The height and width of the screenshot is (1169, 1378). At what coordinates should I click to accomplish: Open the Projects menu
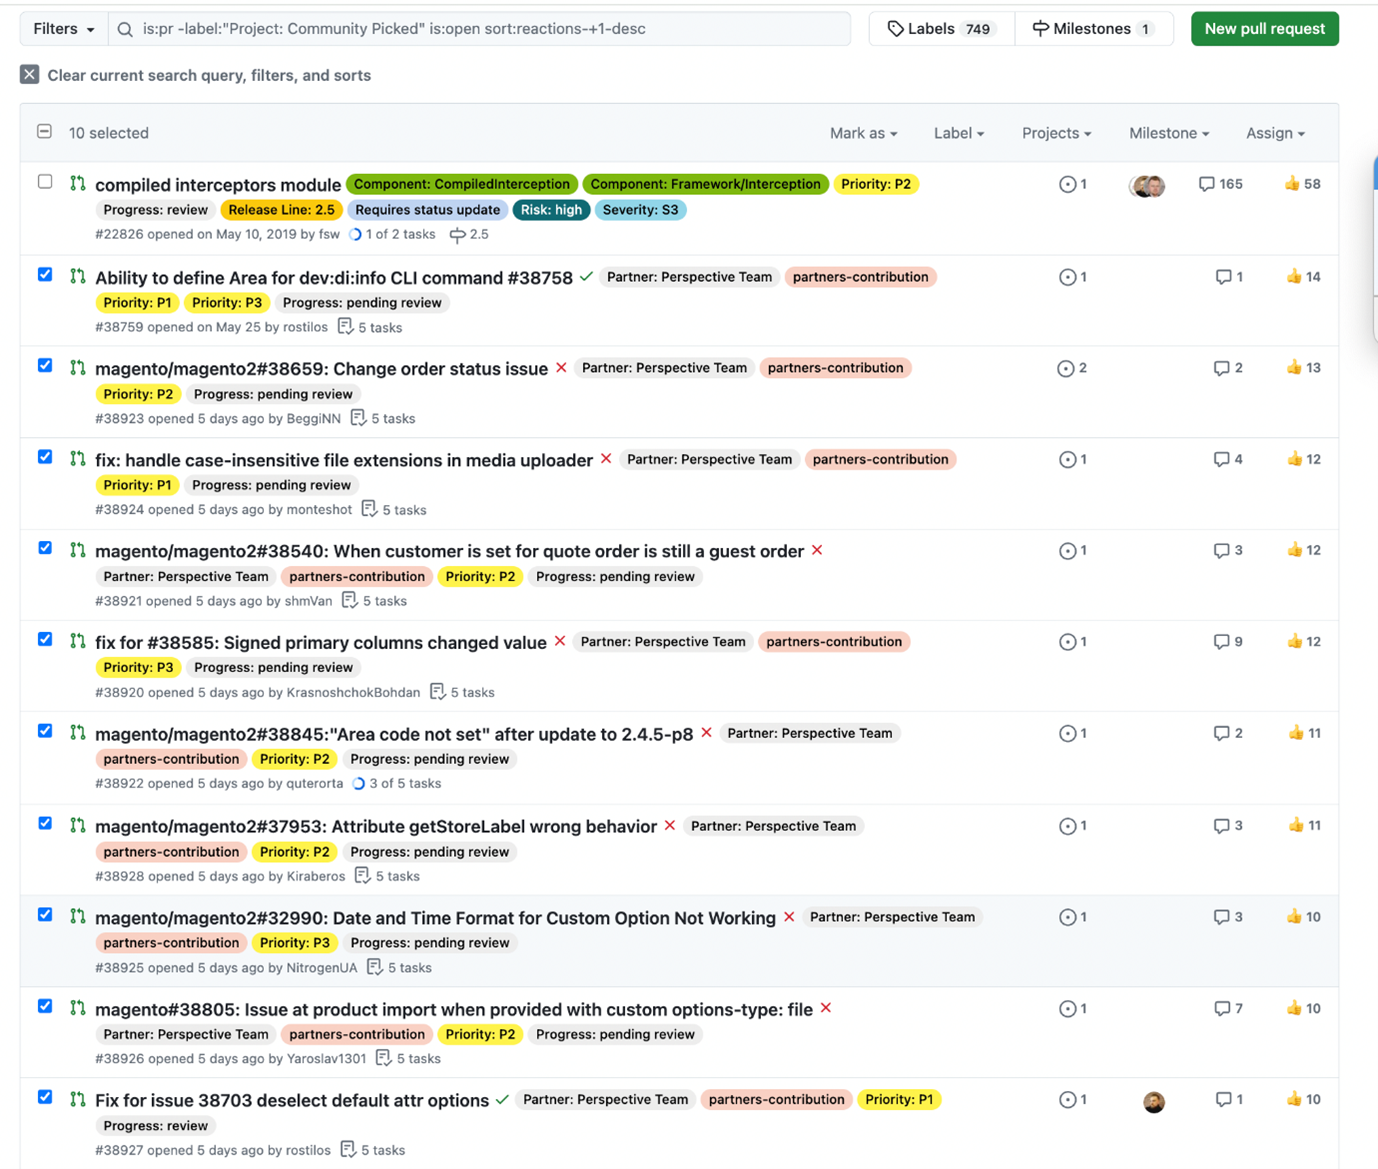click(1054, 132)
